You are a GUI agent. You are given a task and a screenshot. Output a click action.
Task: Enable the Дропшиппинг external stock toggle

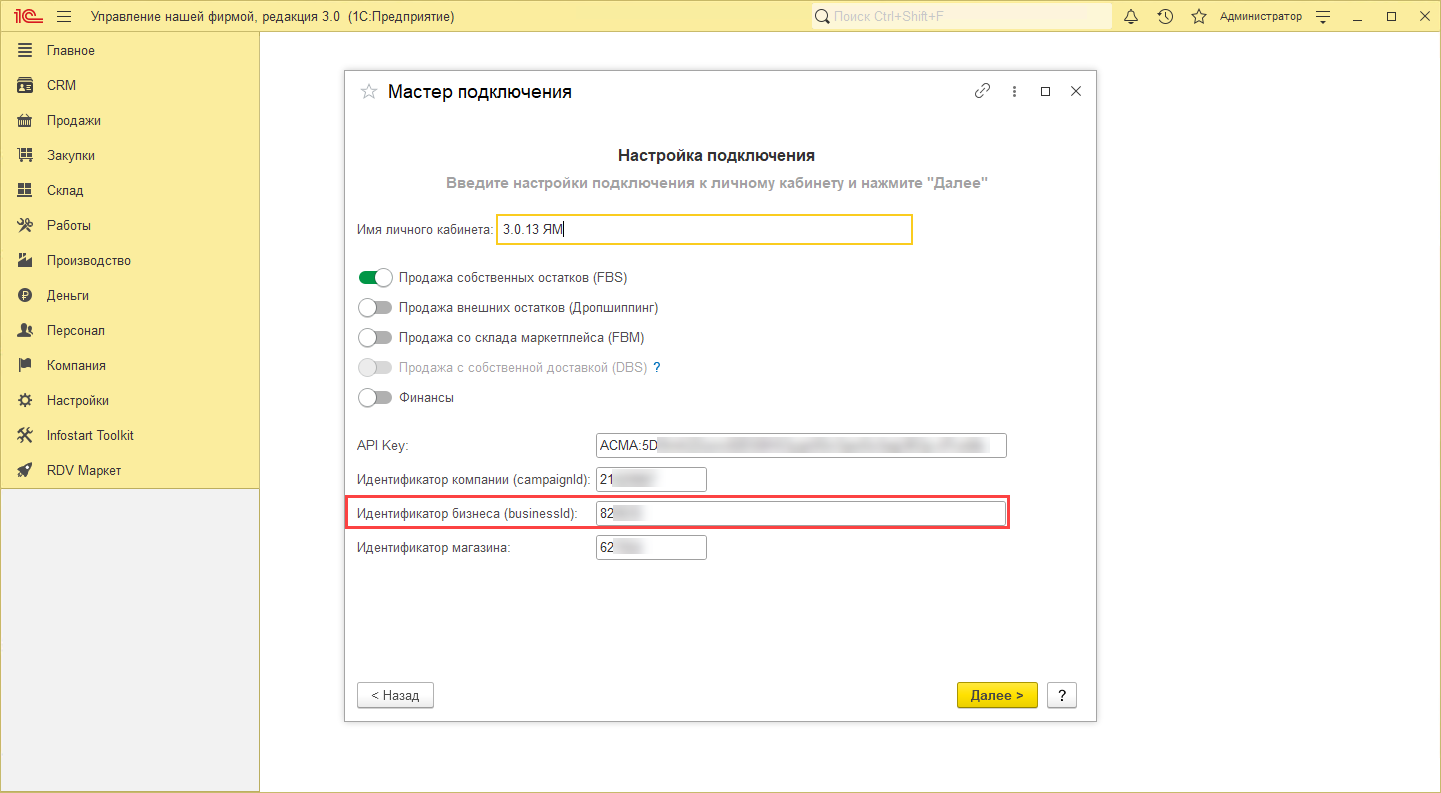[x=375, y=307]
